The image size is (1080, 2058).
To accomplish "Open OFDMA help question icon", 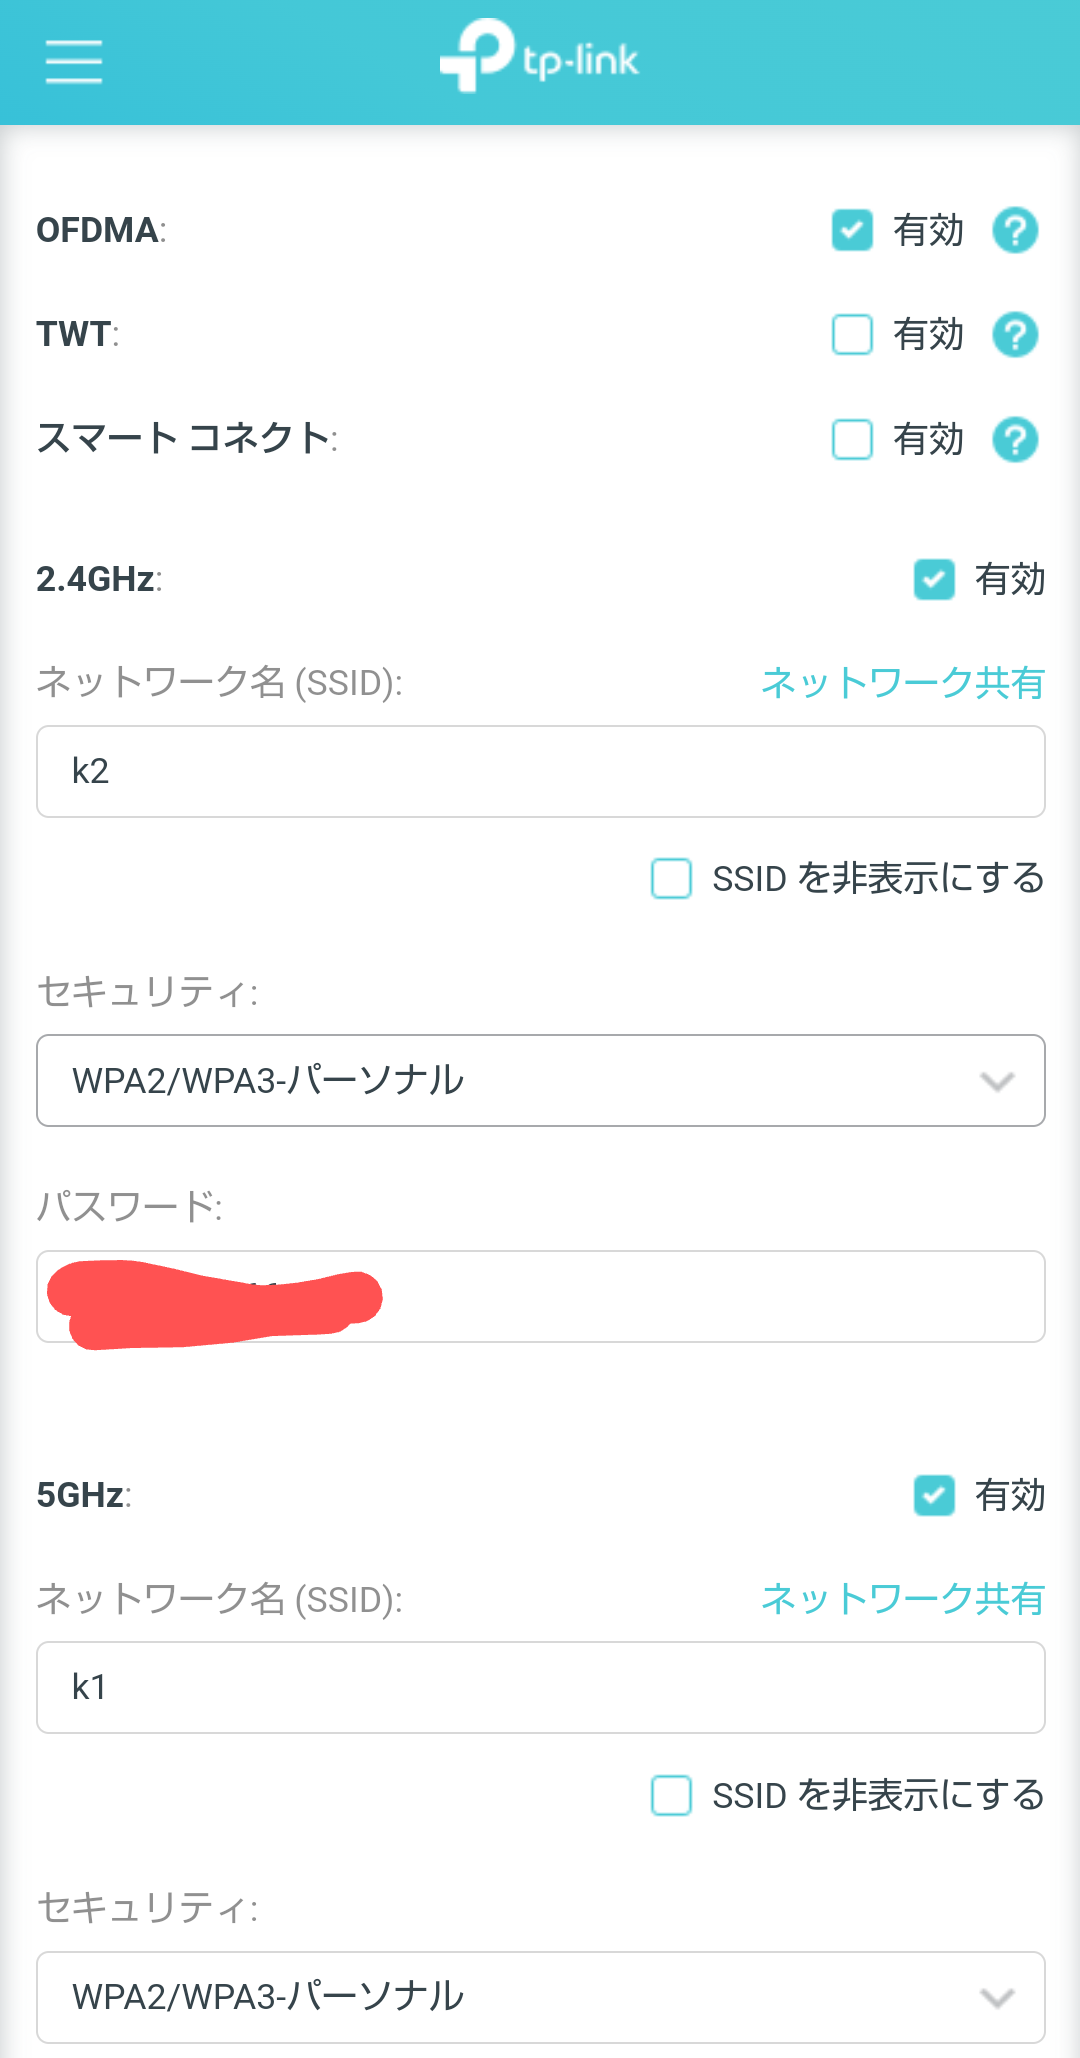I will point(1015,231).
